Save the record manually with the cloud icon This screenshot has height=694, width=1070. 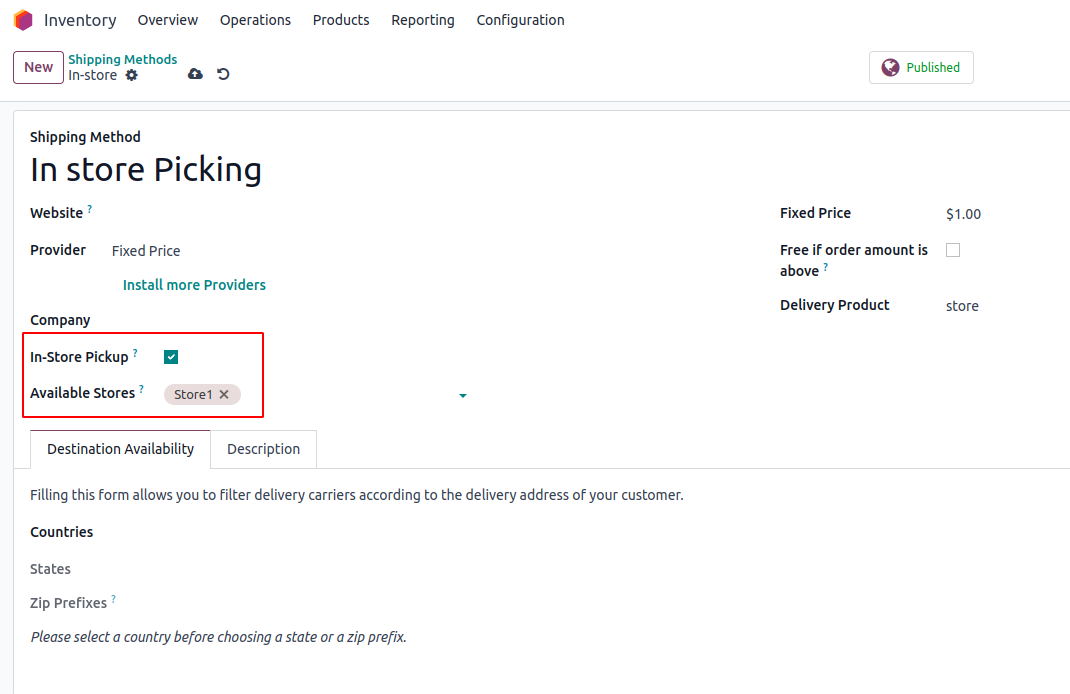pos(195,74)
